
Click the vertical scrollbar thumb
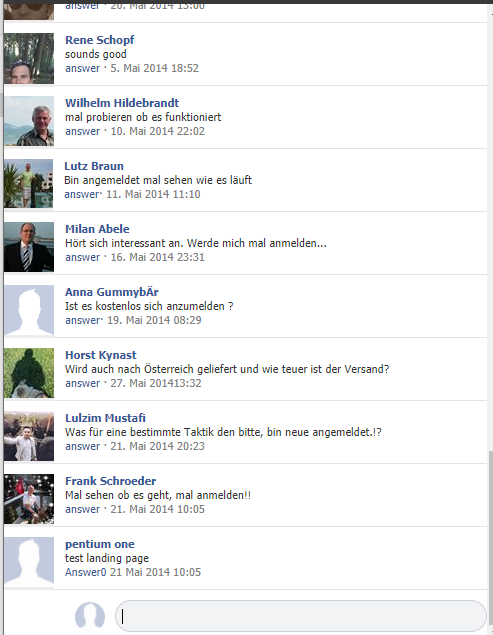[491, 541]
